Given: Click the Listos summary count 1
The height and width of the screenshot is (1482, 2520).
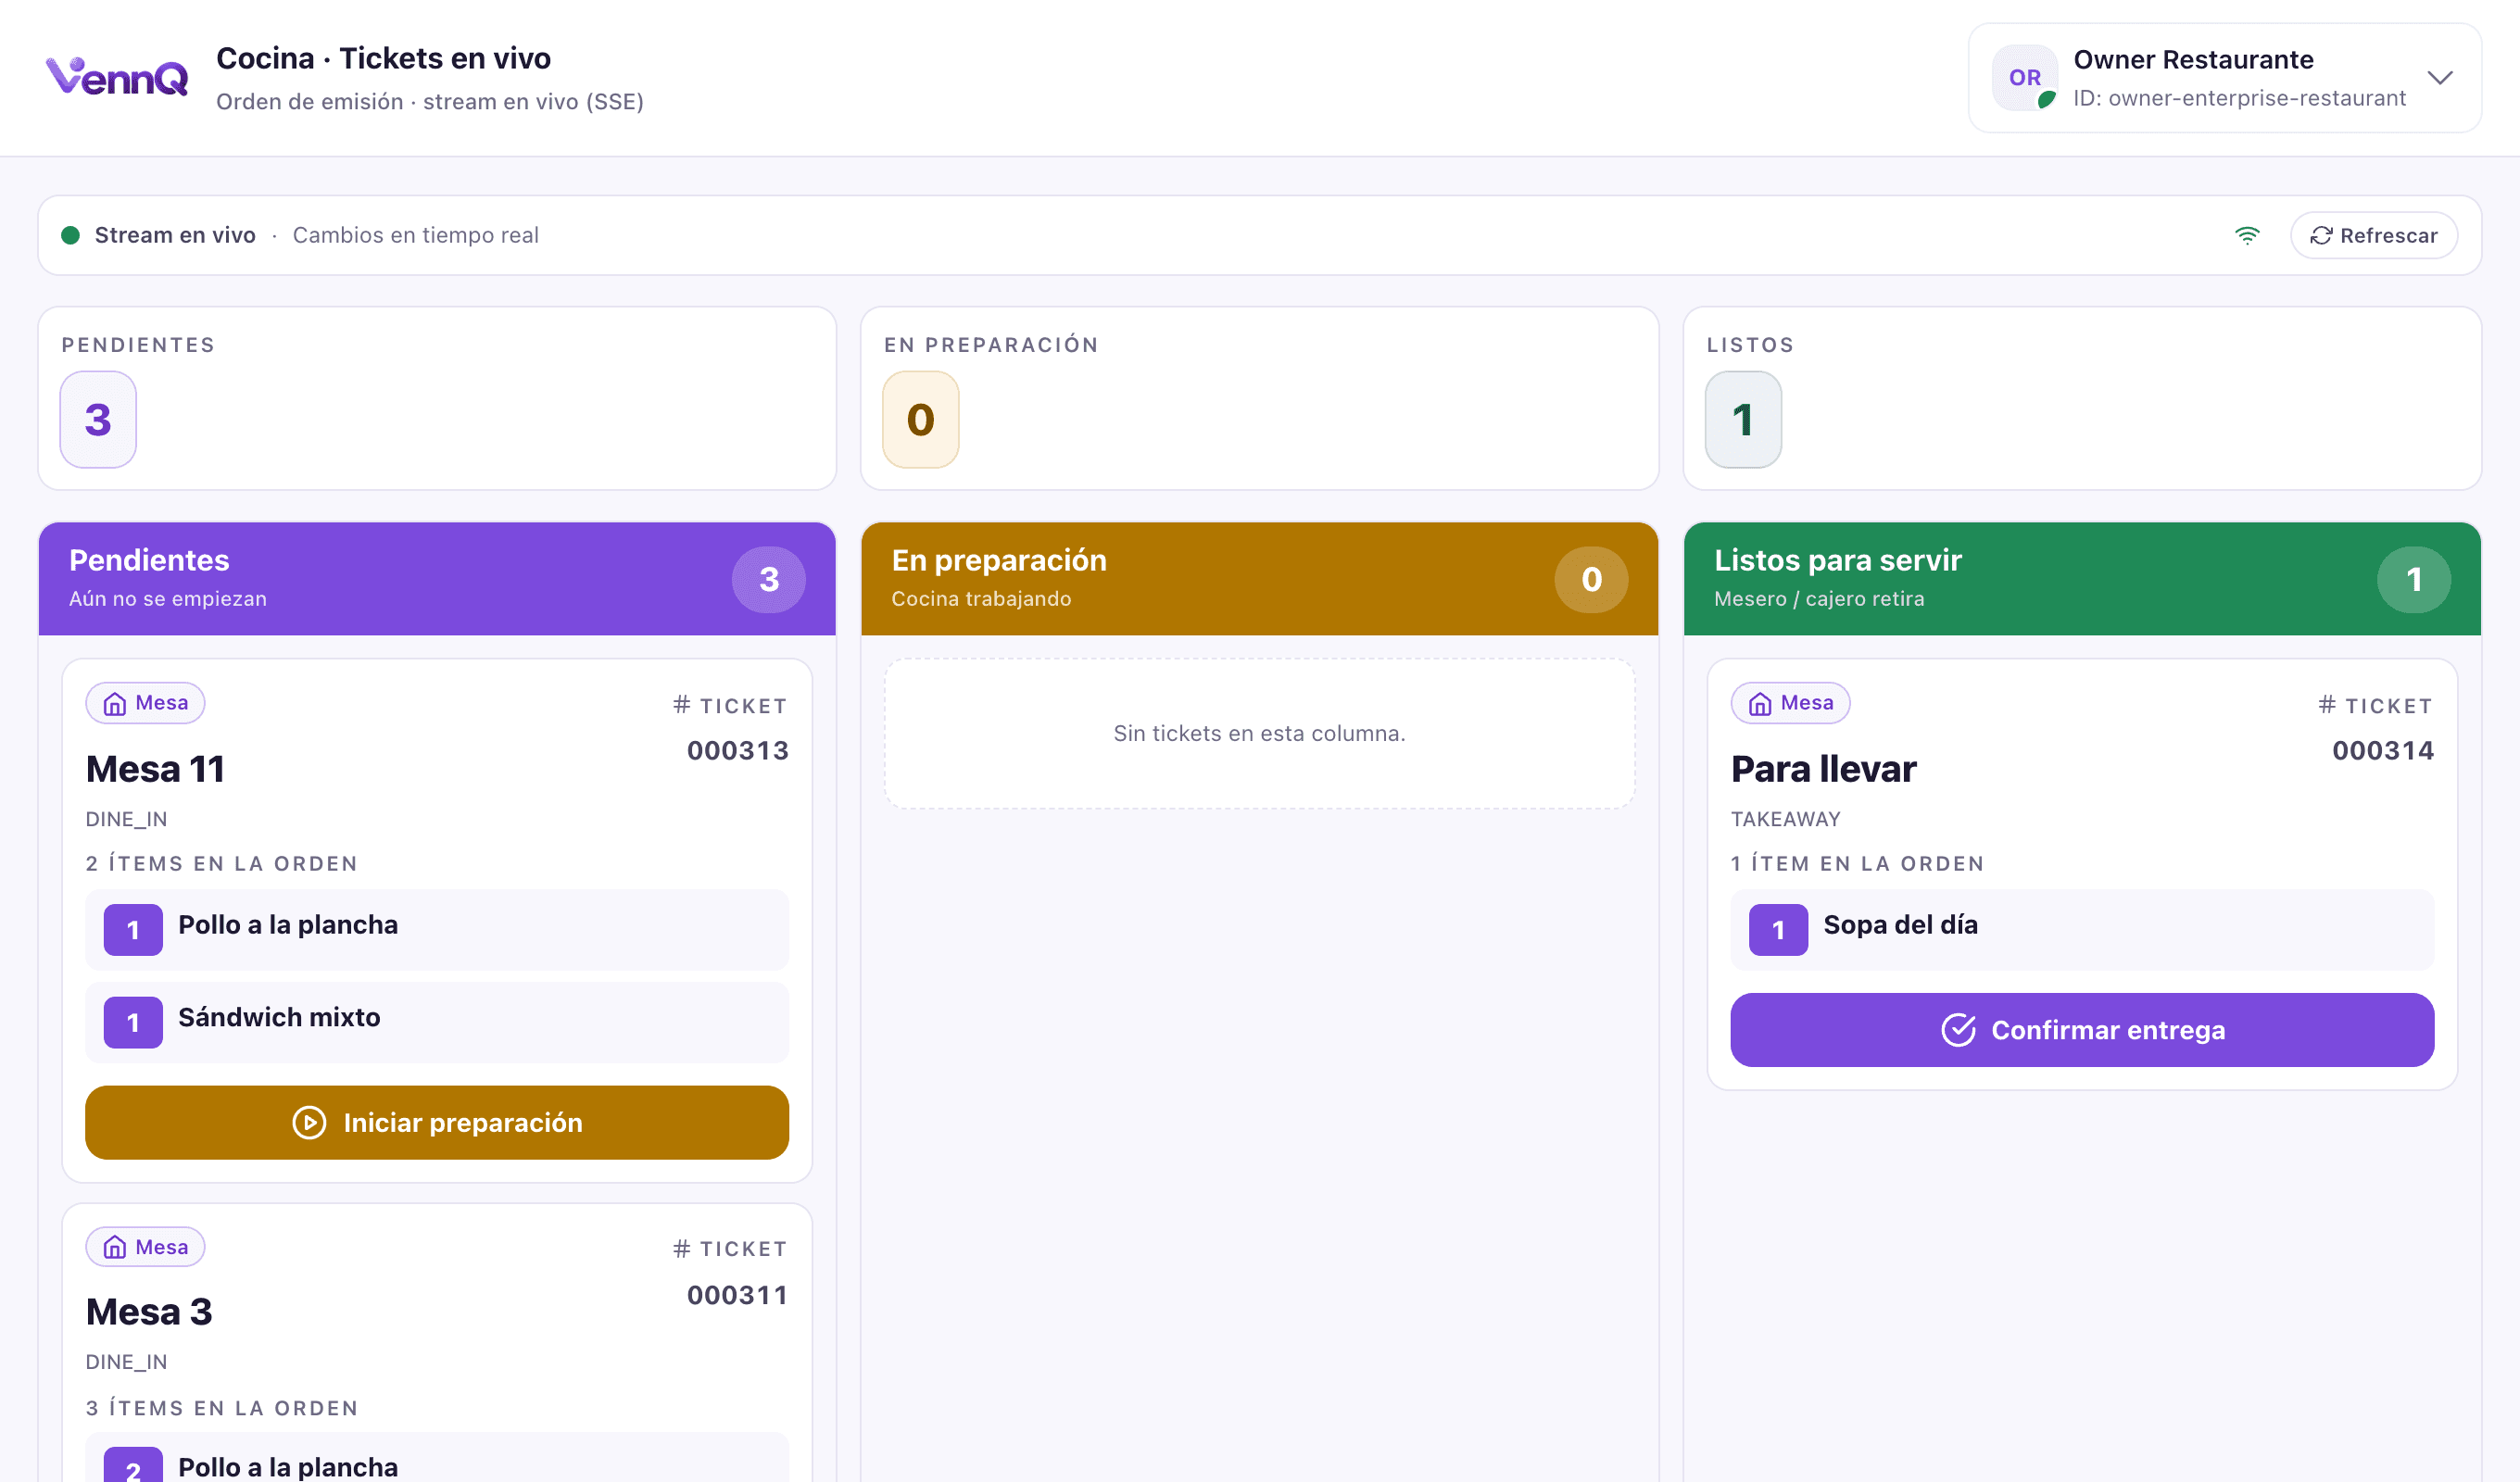Looking at the screenshot, I should coord(1743,419).
